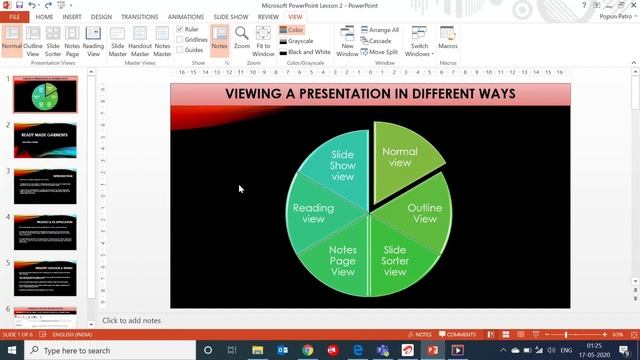Screen dimensions: 640x360
Task: Open the Zoom dialog from ribbon
Action: coord(242,38)
